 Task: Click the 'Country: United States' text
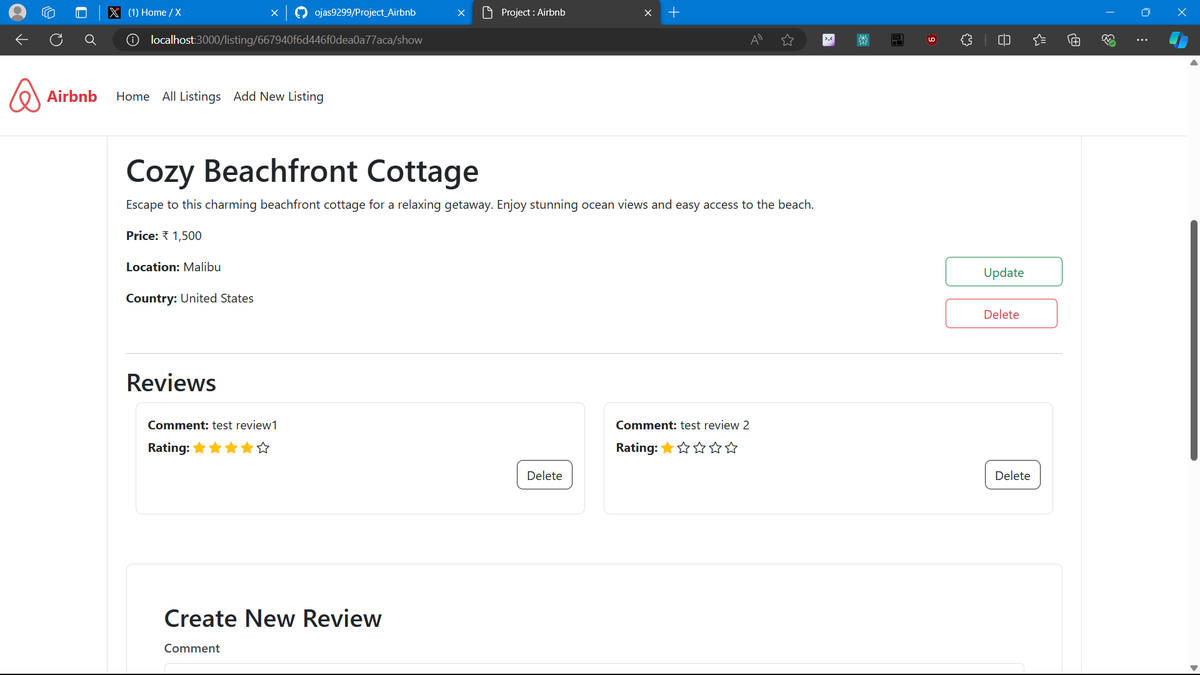pyautogui.click(x=190, y=298)
